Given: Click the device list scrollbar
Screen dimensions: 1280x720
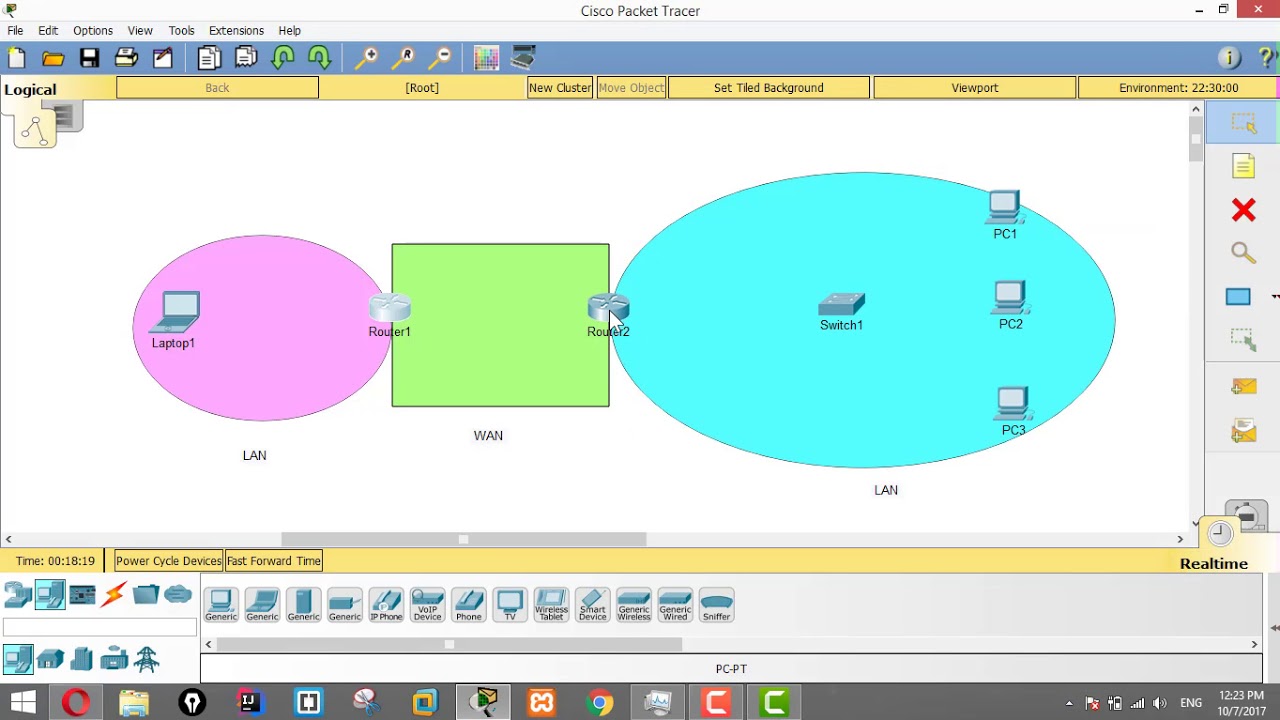Looking at the screenshot, I should [x=450, y=644].
